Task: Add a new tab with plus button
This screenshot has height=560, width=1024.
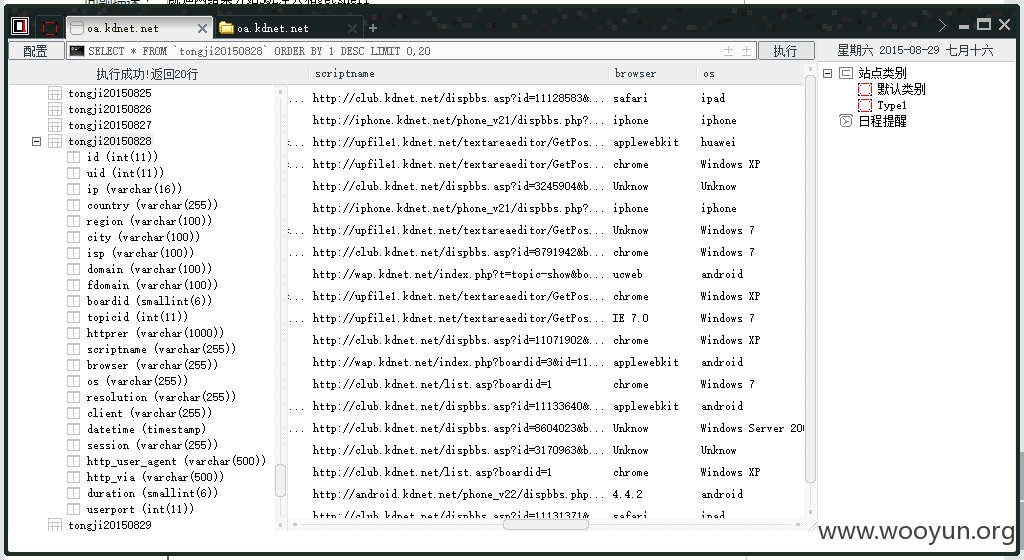Action: pos(373,28)
